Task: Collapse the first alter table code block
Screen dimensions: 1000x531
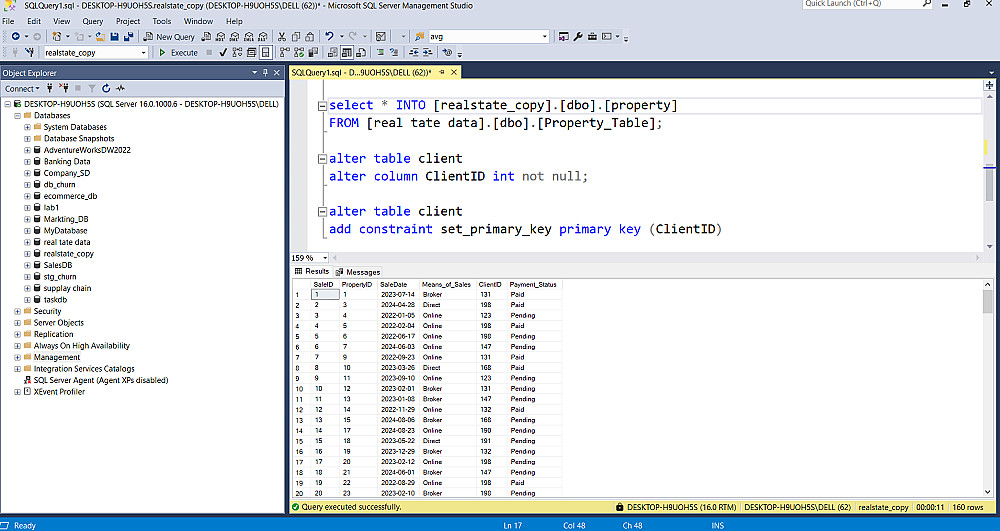Action: (x=320, y=159)
